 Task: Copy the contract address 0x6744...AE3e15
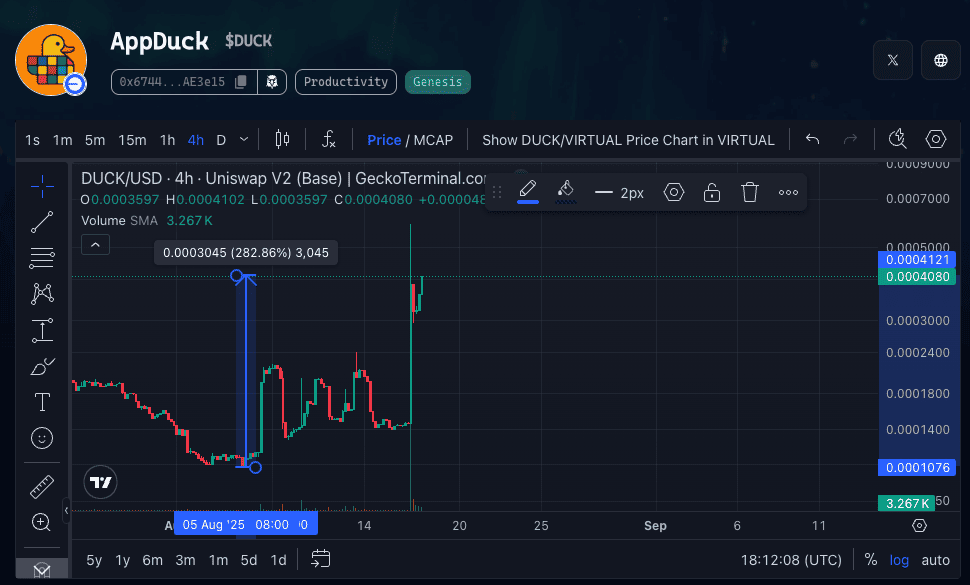click(240, 82)
